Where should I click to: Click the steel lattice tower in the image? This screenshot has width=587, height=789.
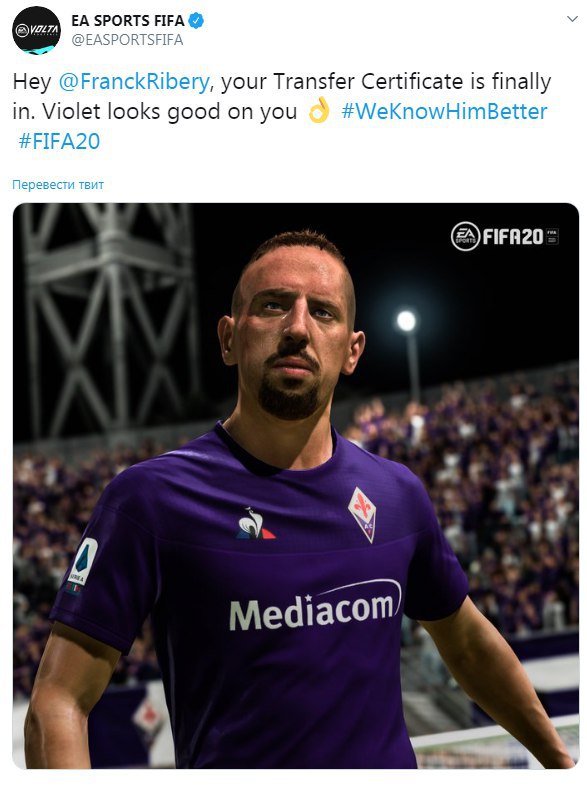tap(108, 317)
